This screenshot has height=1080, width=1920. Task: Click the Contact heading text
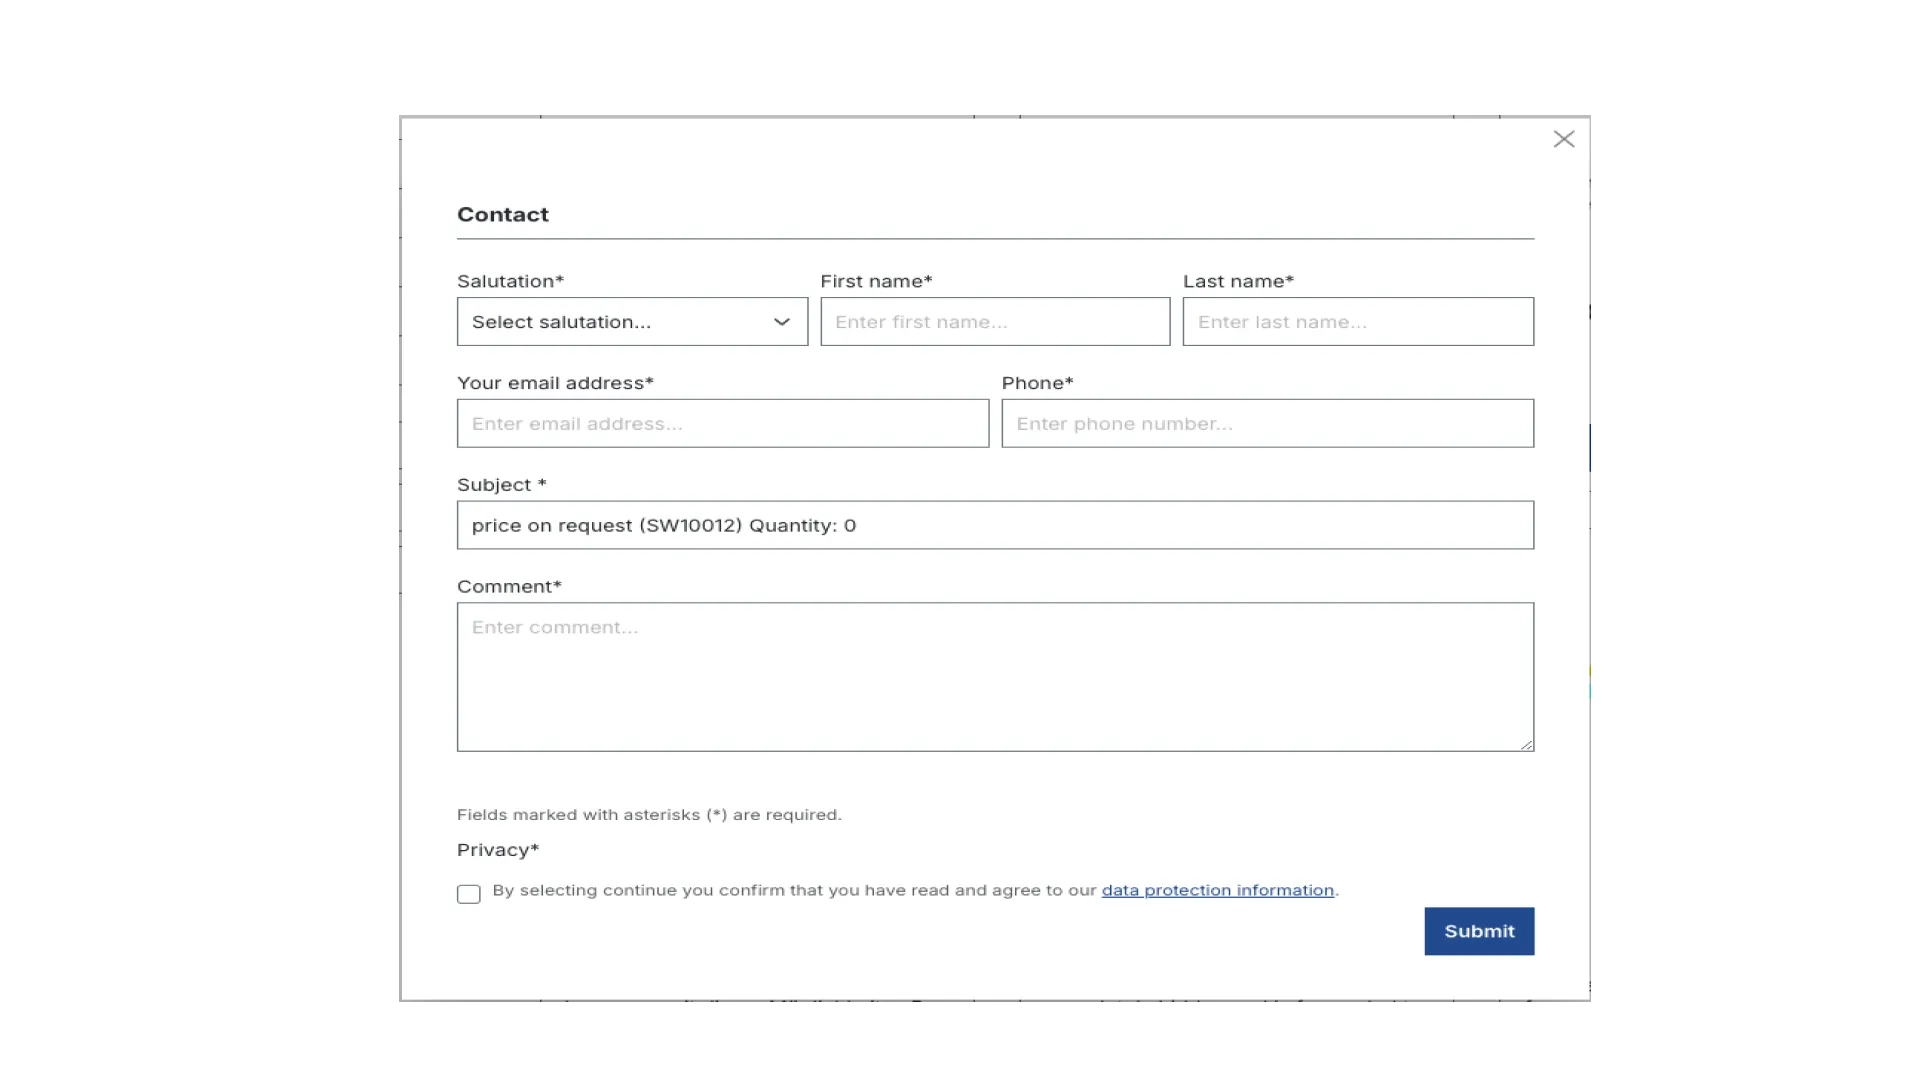click(x=503, y=214)
